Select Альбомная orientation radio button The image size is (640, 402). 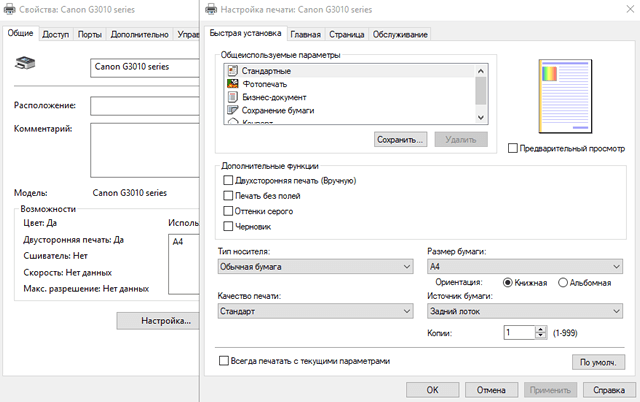563,282
